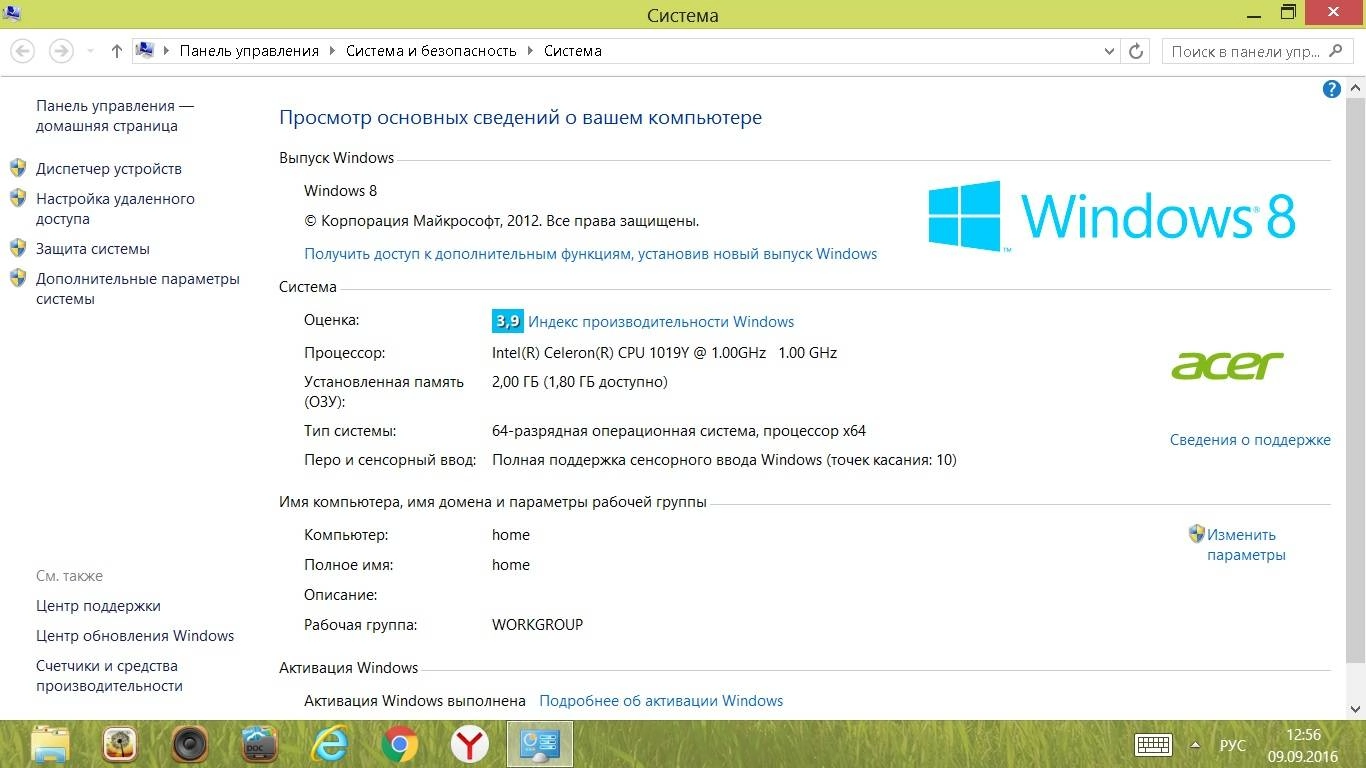Open address bar history dropdown
Viewport: 1366px width, 768px height.
pyautogui.click(x=1108, y=51)
